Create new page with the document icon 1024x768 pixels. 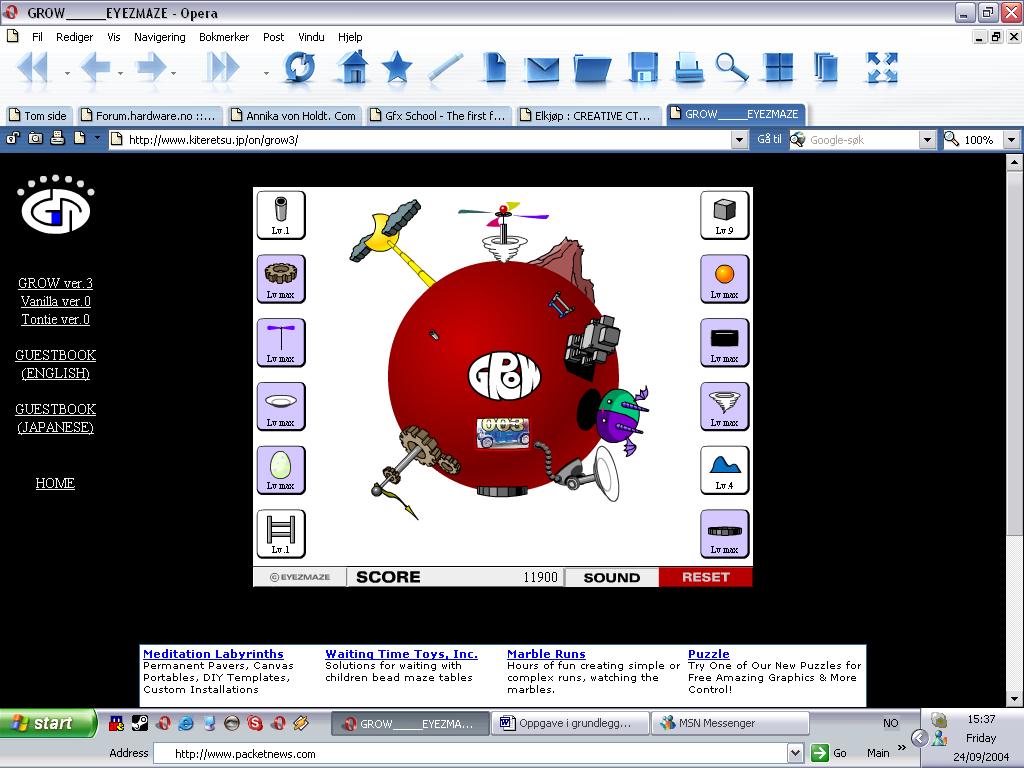point(495,68)
